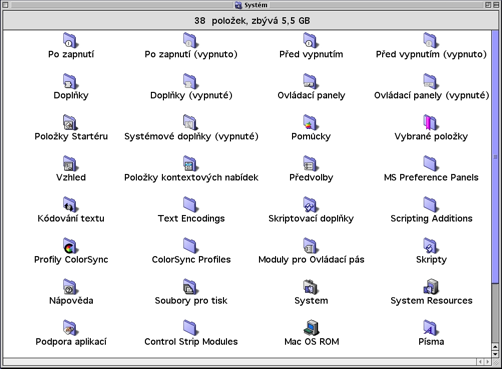Click the 'Skripty' label text
The width and height of the screenshot is (502, 369).
pyautogui.click(x=431, y=260)
